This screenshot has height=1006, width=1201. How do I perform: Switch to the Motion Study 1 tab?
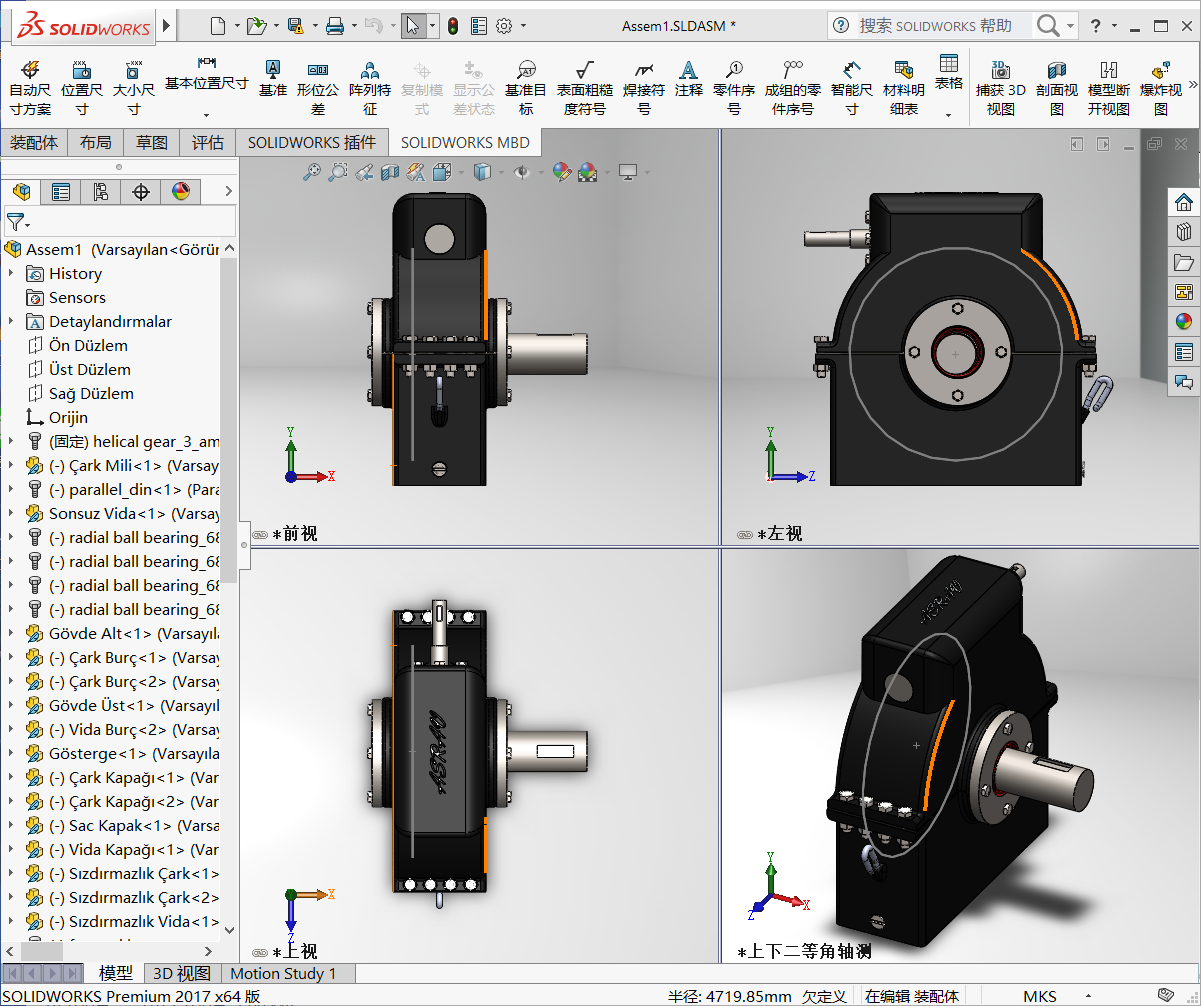284,973
